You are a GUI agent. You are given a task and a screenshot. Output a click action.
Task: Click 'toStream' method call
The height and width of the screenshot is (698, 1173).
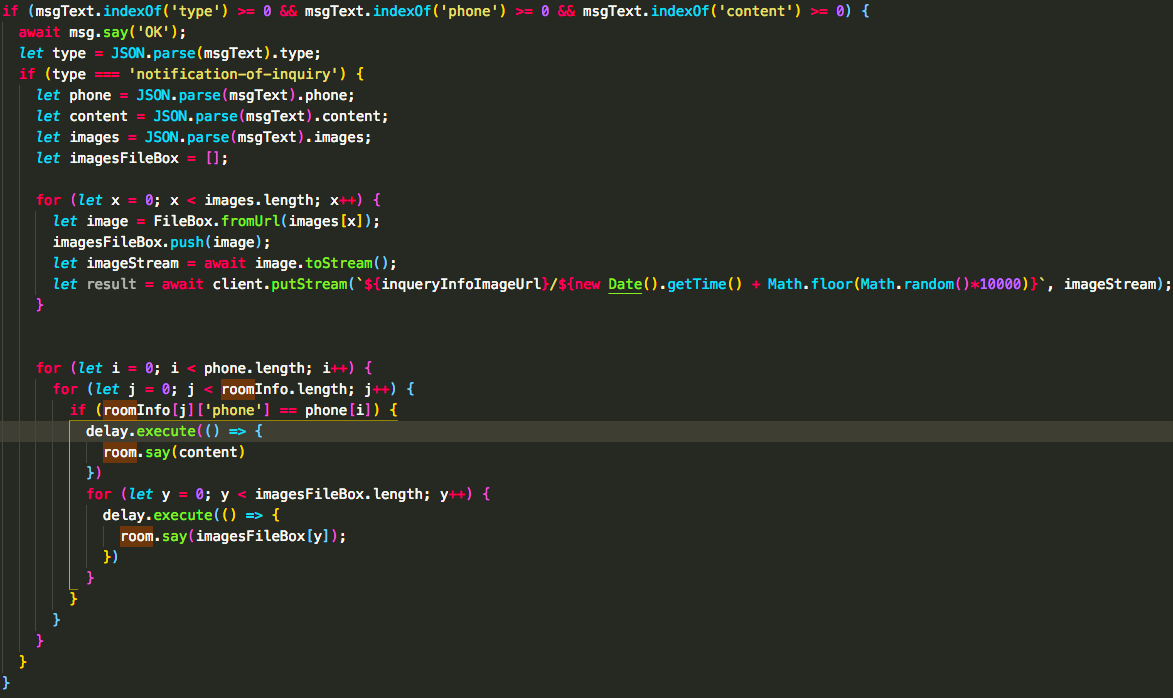pyautogui.click(x=339, y=263)
